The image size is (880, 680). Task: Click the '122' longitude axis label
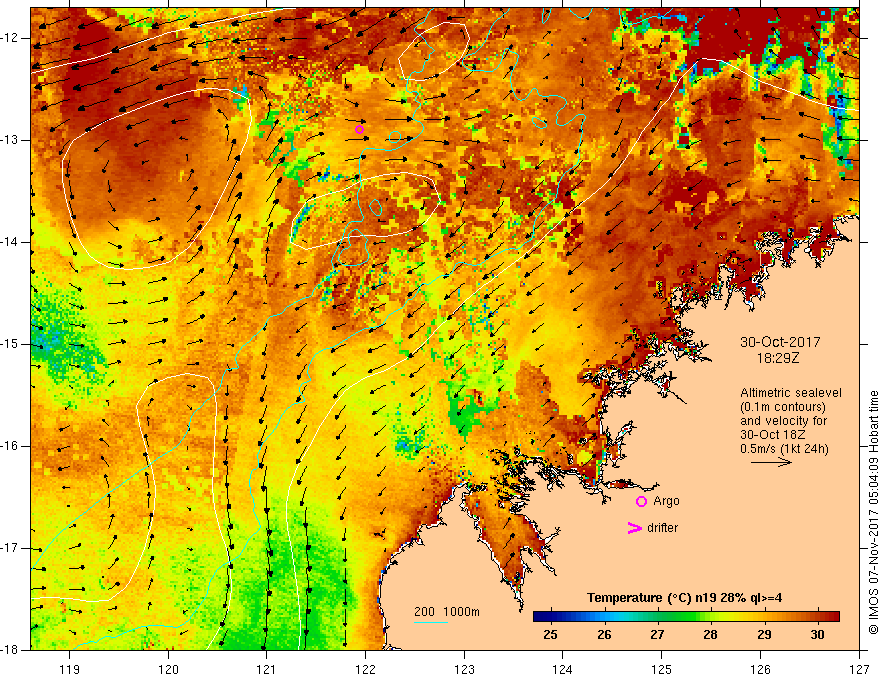365,669
